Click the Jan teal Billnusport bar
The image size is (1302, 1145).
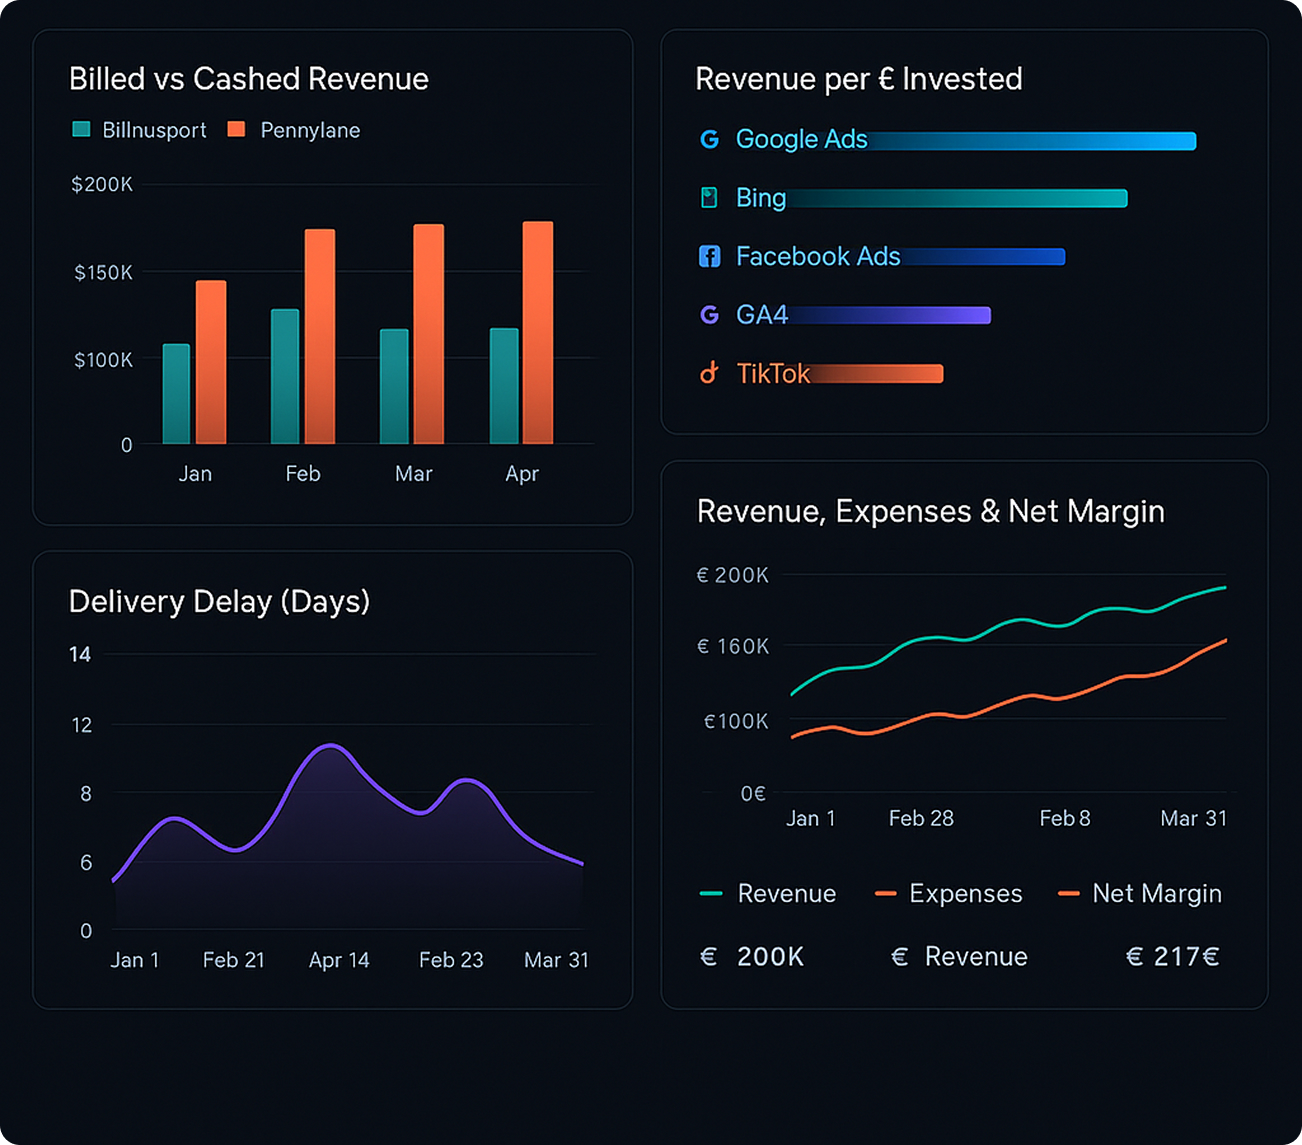pyautogui.click(x=176, y=394)
